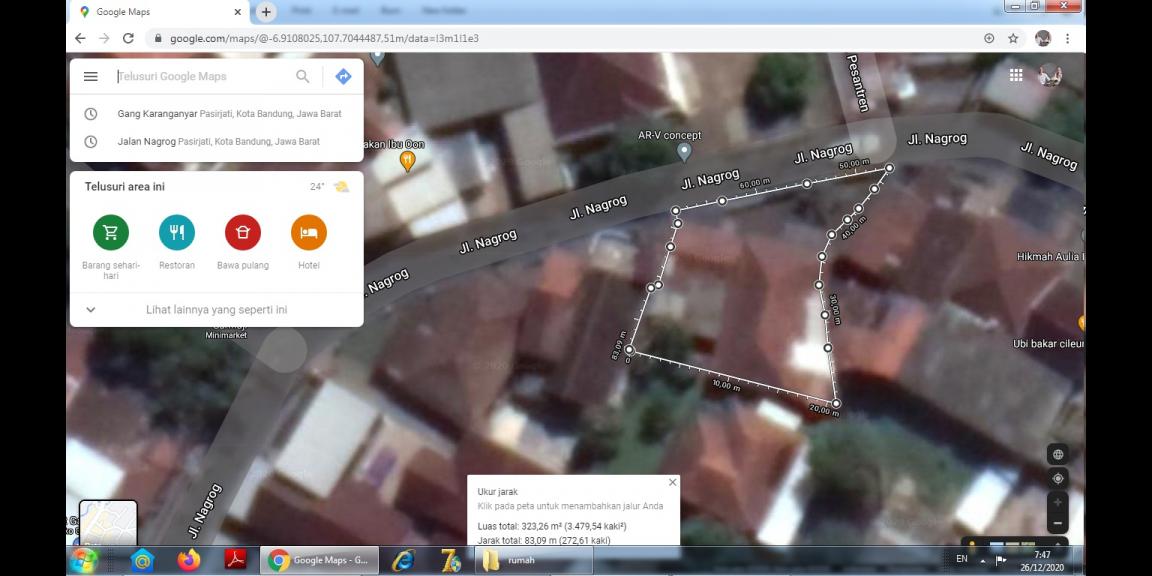Open the Google Maps hamburger menu

tap(90, 76)
